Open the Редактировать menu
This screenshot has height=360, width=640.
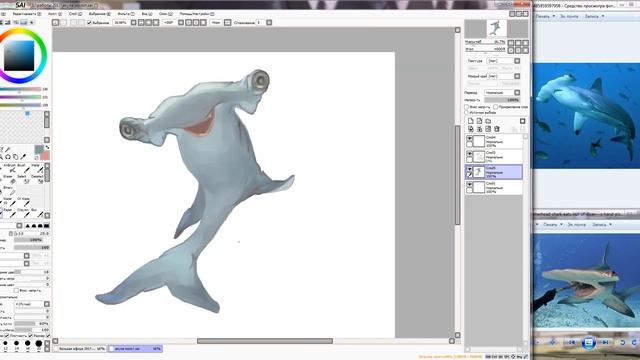[x=27, y=14]
